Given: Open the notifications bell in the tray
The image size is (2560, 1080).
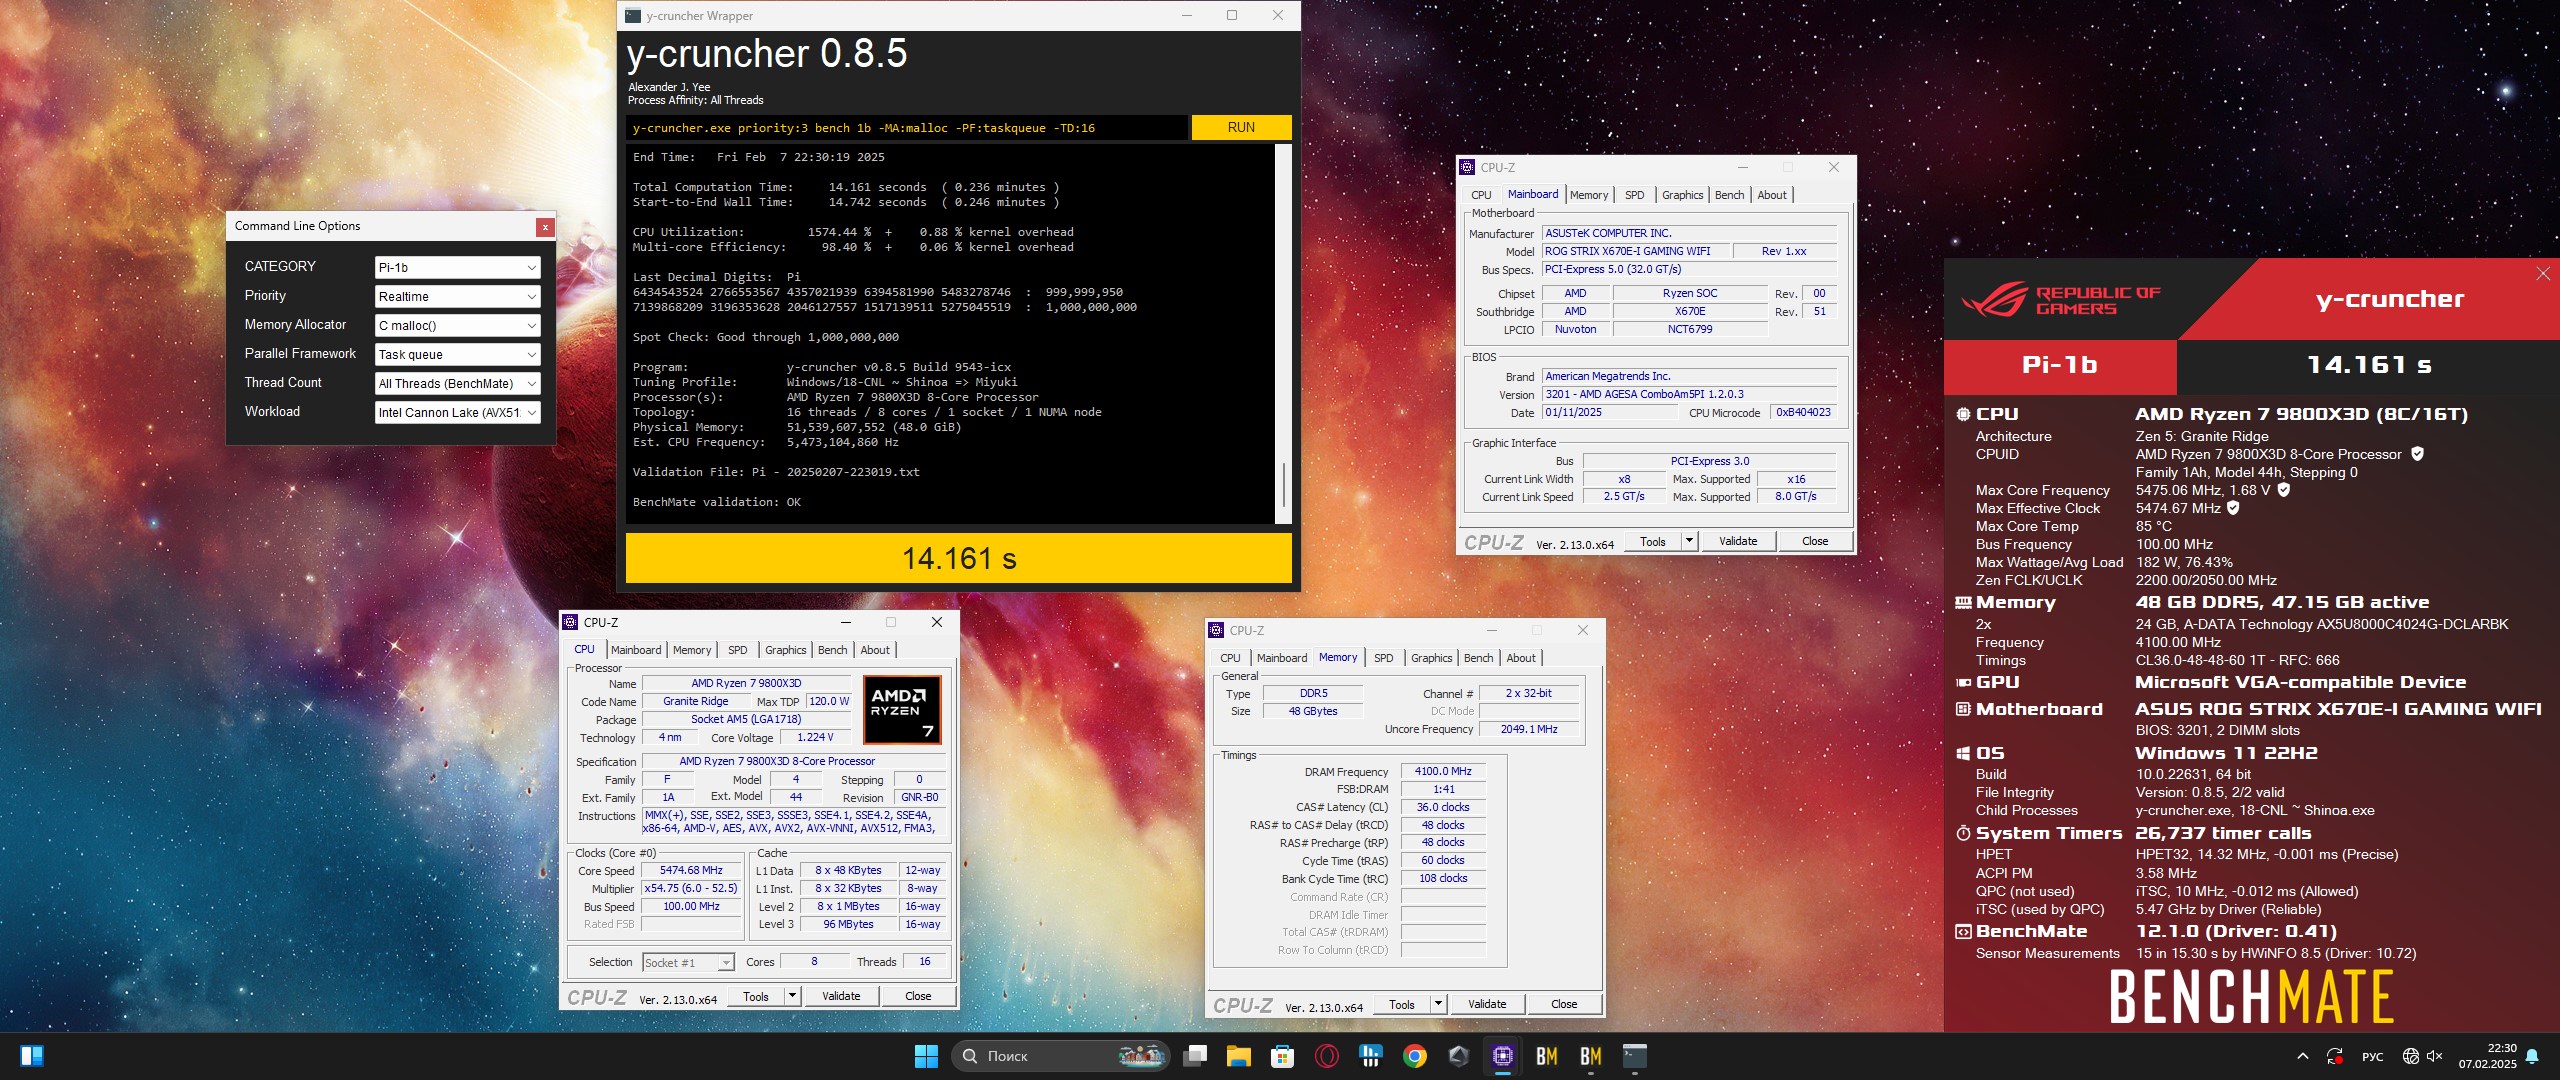Looking at the screenshot, I should pos(2532,1056).
